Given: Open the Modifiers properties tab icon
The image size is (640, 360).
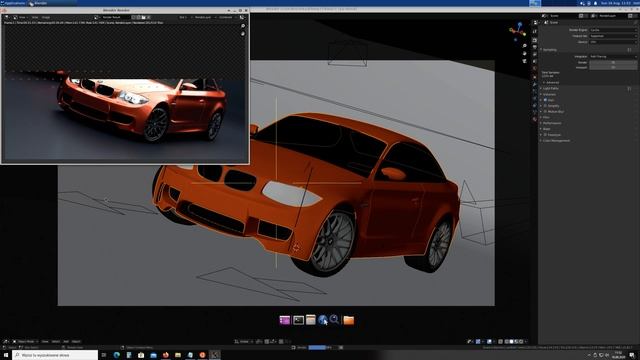Looking at the screenshot, I should click(535, 84).
